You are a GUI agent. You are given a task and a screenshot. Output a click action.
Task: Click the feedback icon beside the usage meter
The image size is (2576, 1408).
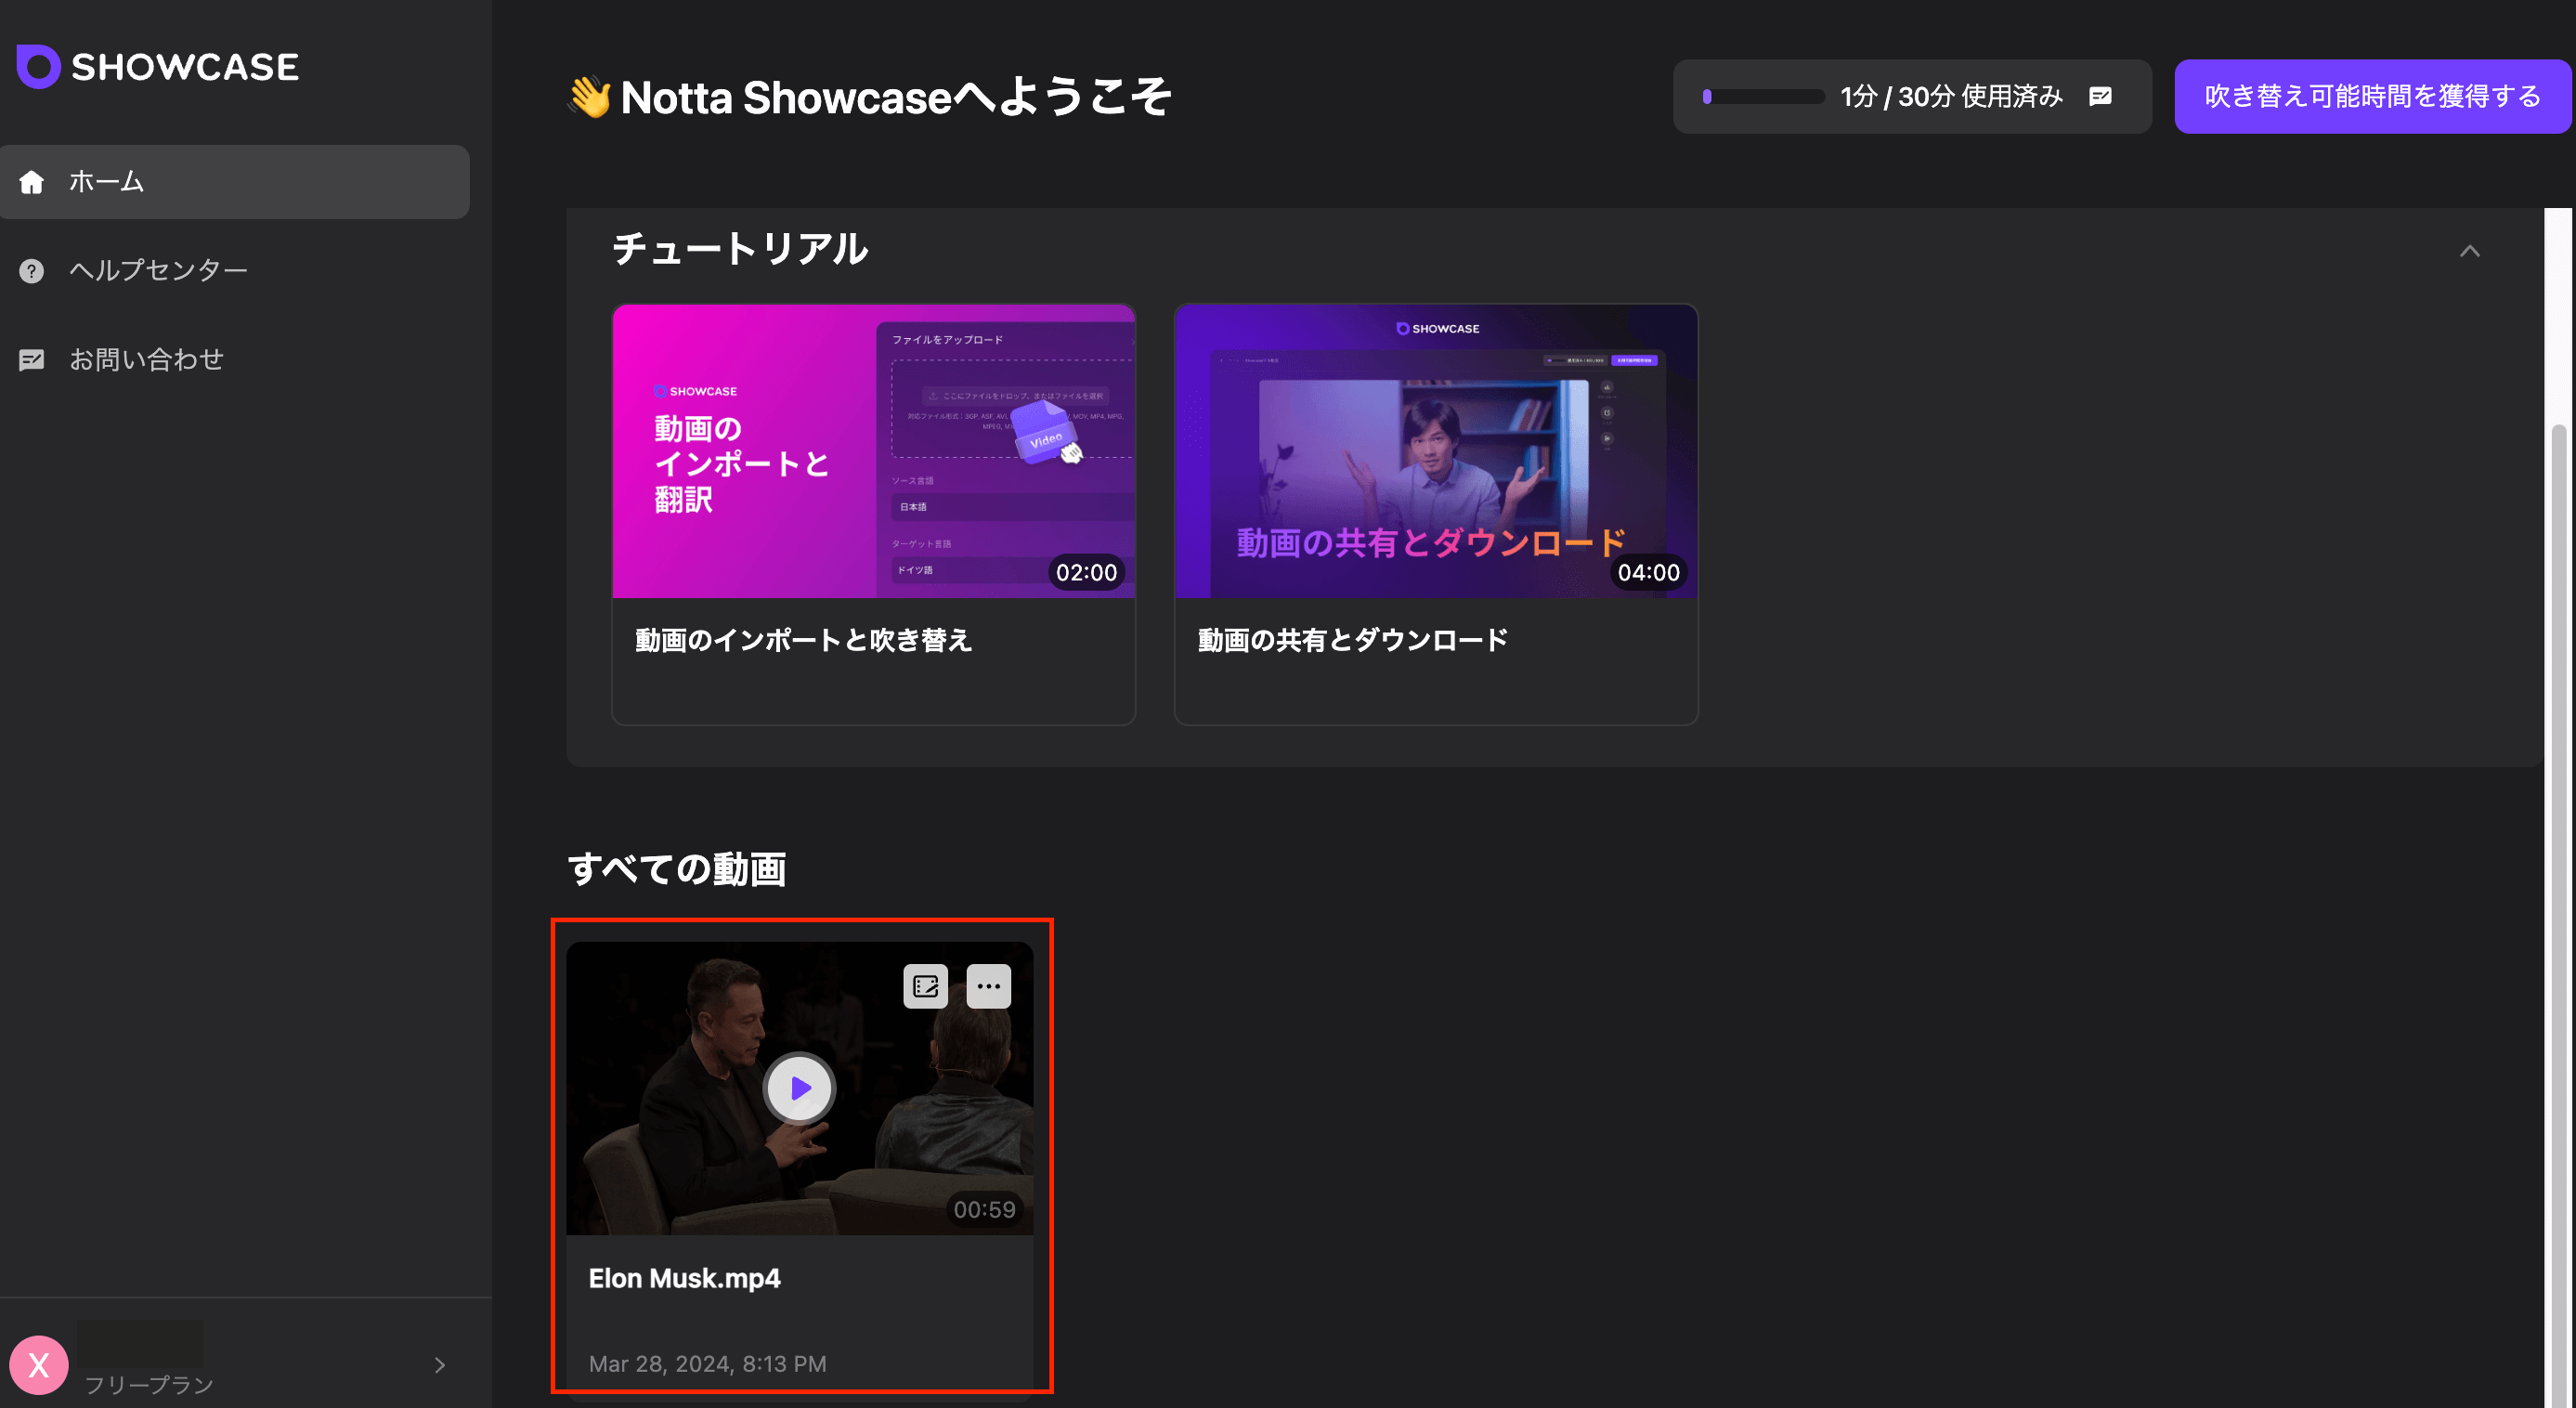coord(2101,96)
